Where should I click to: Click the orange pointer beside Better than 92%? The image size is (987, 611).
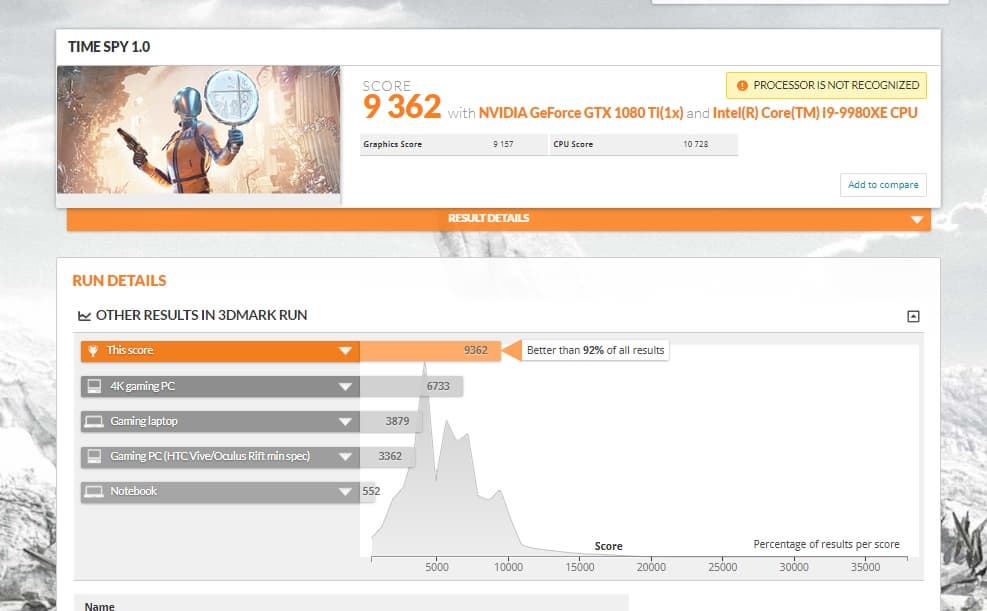click(512, 351)
